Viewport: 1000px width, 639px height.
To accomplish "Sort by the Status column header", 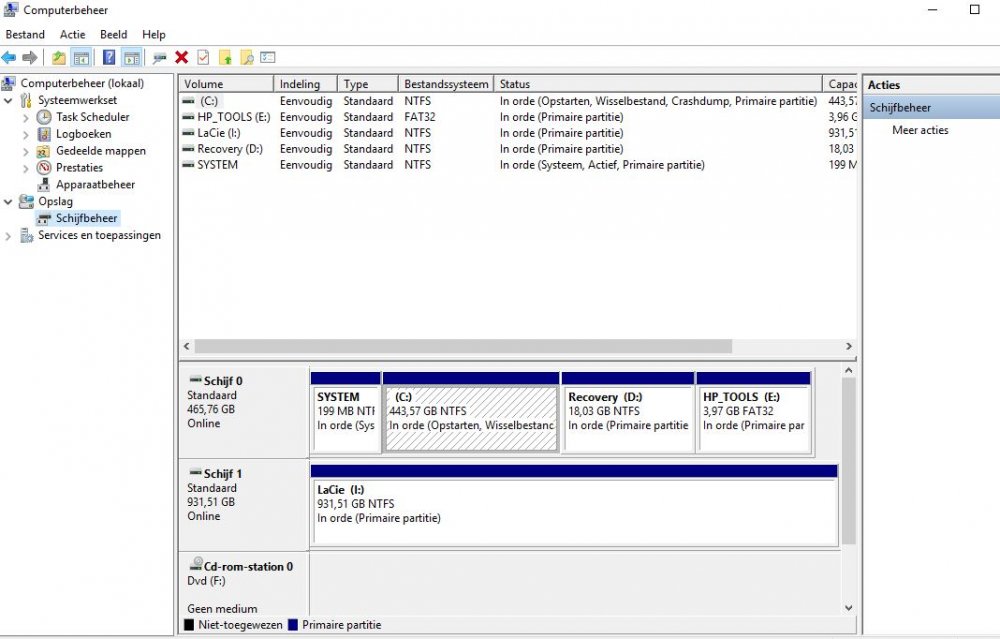I will 658,84.
